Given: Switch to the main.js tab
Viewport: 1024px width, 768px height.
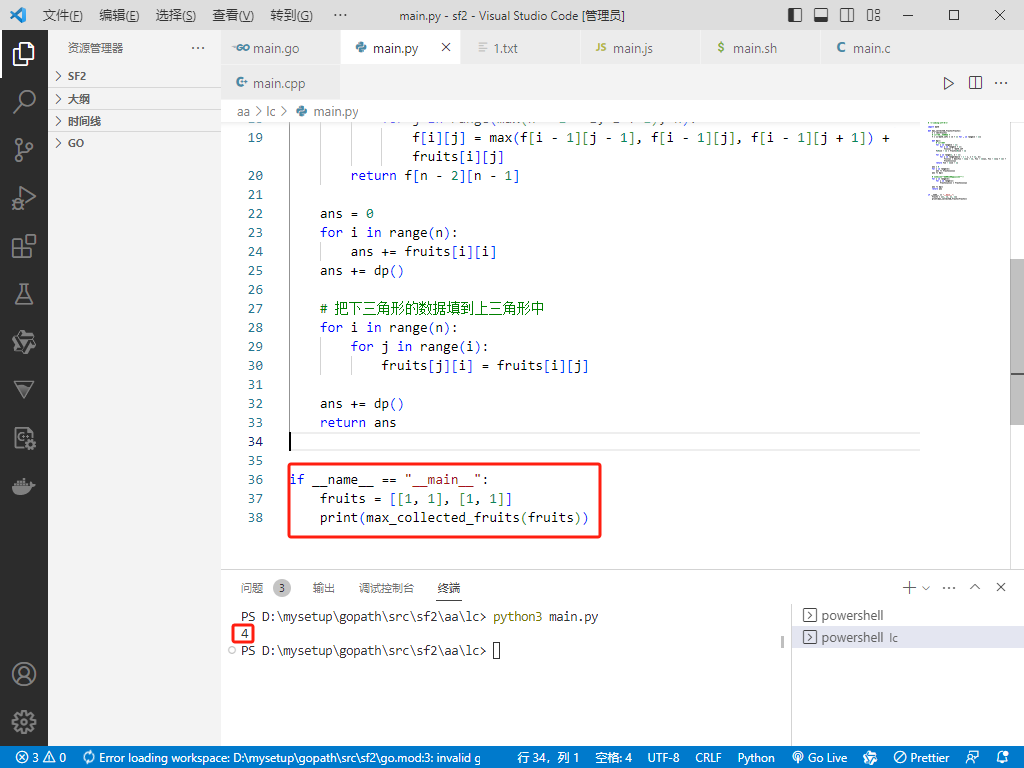Looking at the screenshot, I should pyautogui.click(x=640, y=48).
